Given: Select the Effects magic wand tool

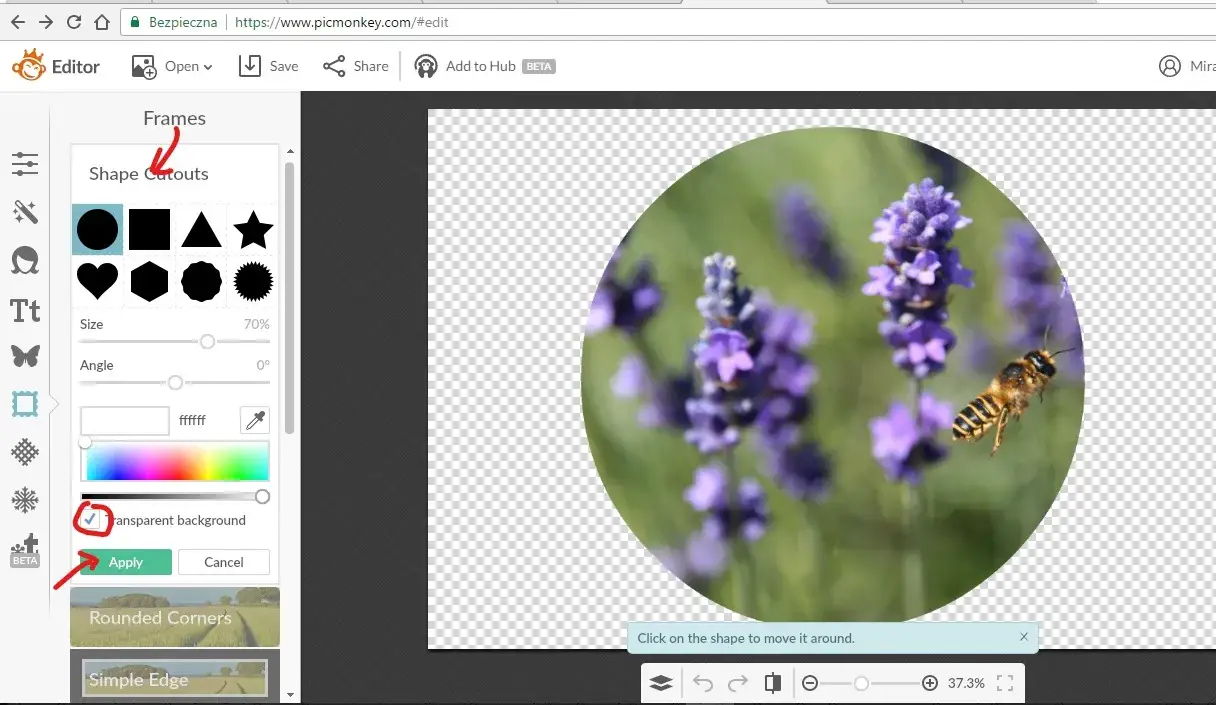Looking at the screenshot, I should [x=25, y=211].
